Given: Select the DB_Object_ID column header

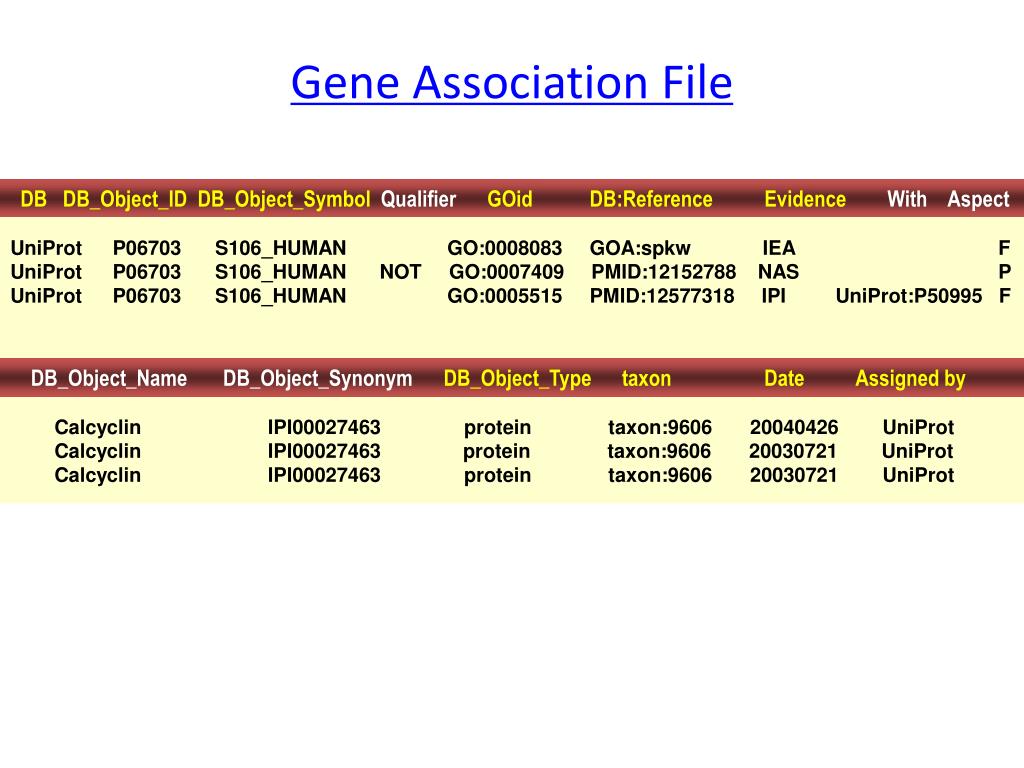Looking at the screenshot, I should (x=125, y=199).
